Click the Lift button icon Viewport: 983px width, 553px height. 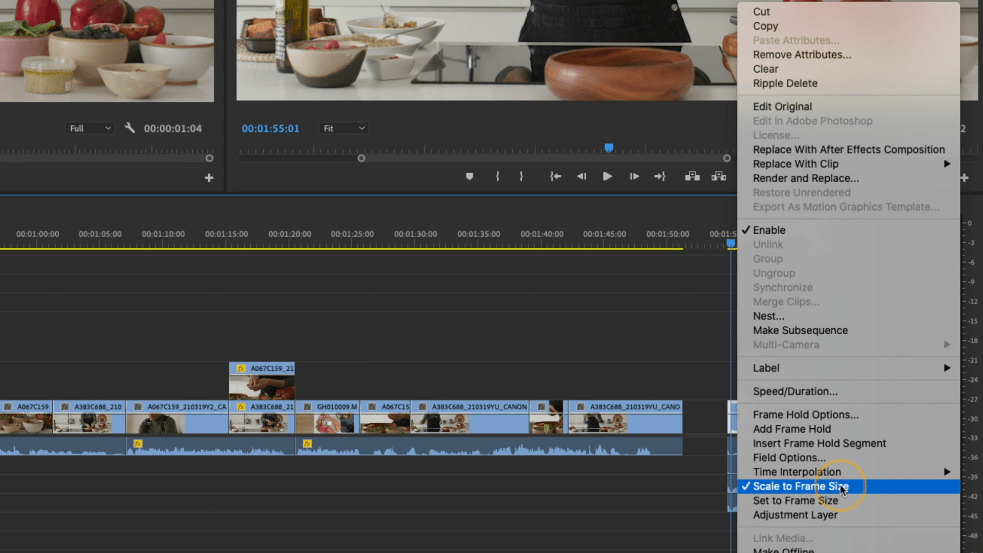click(692, 177)
